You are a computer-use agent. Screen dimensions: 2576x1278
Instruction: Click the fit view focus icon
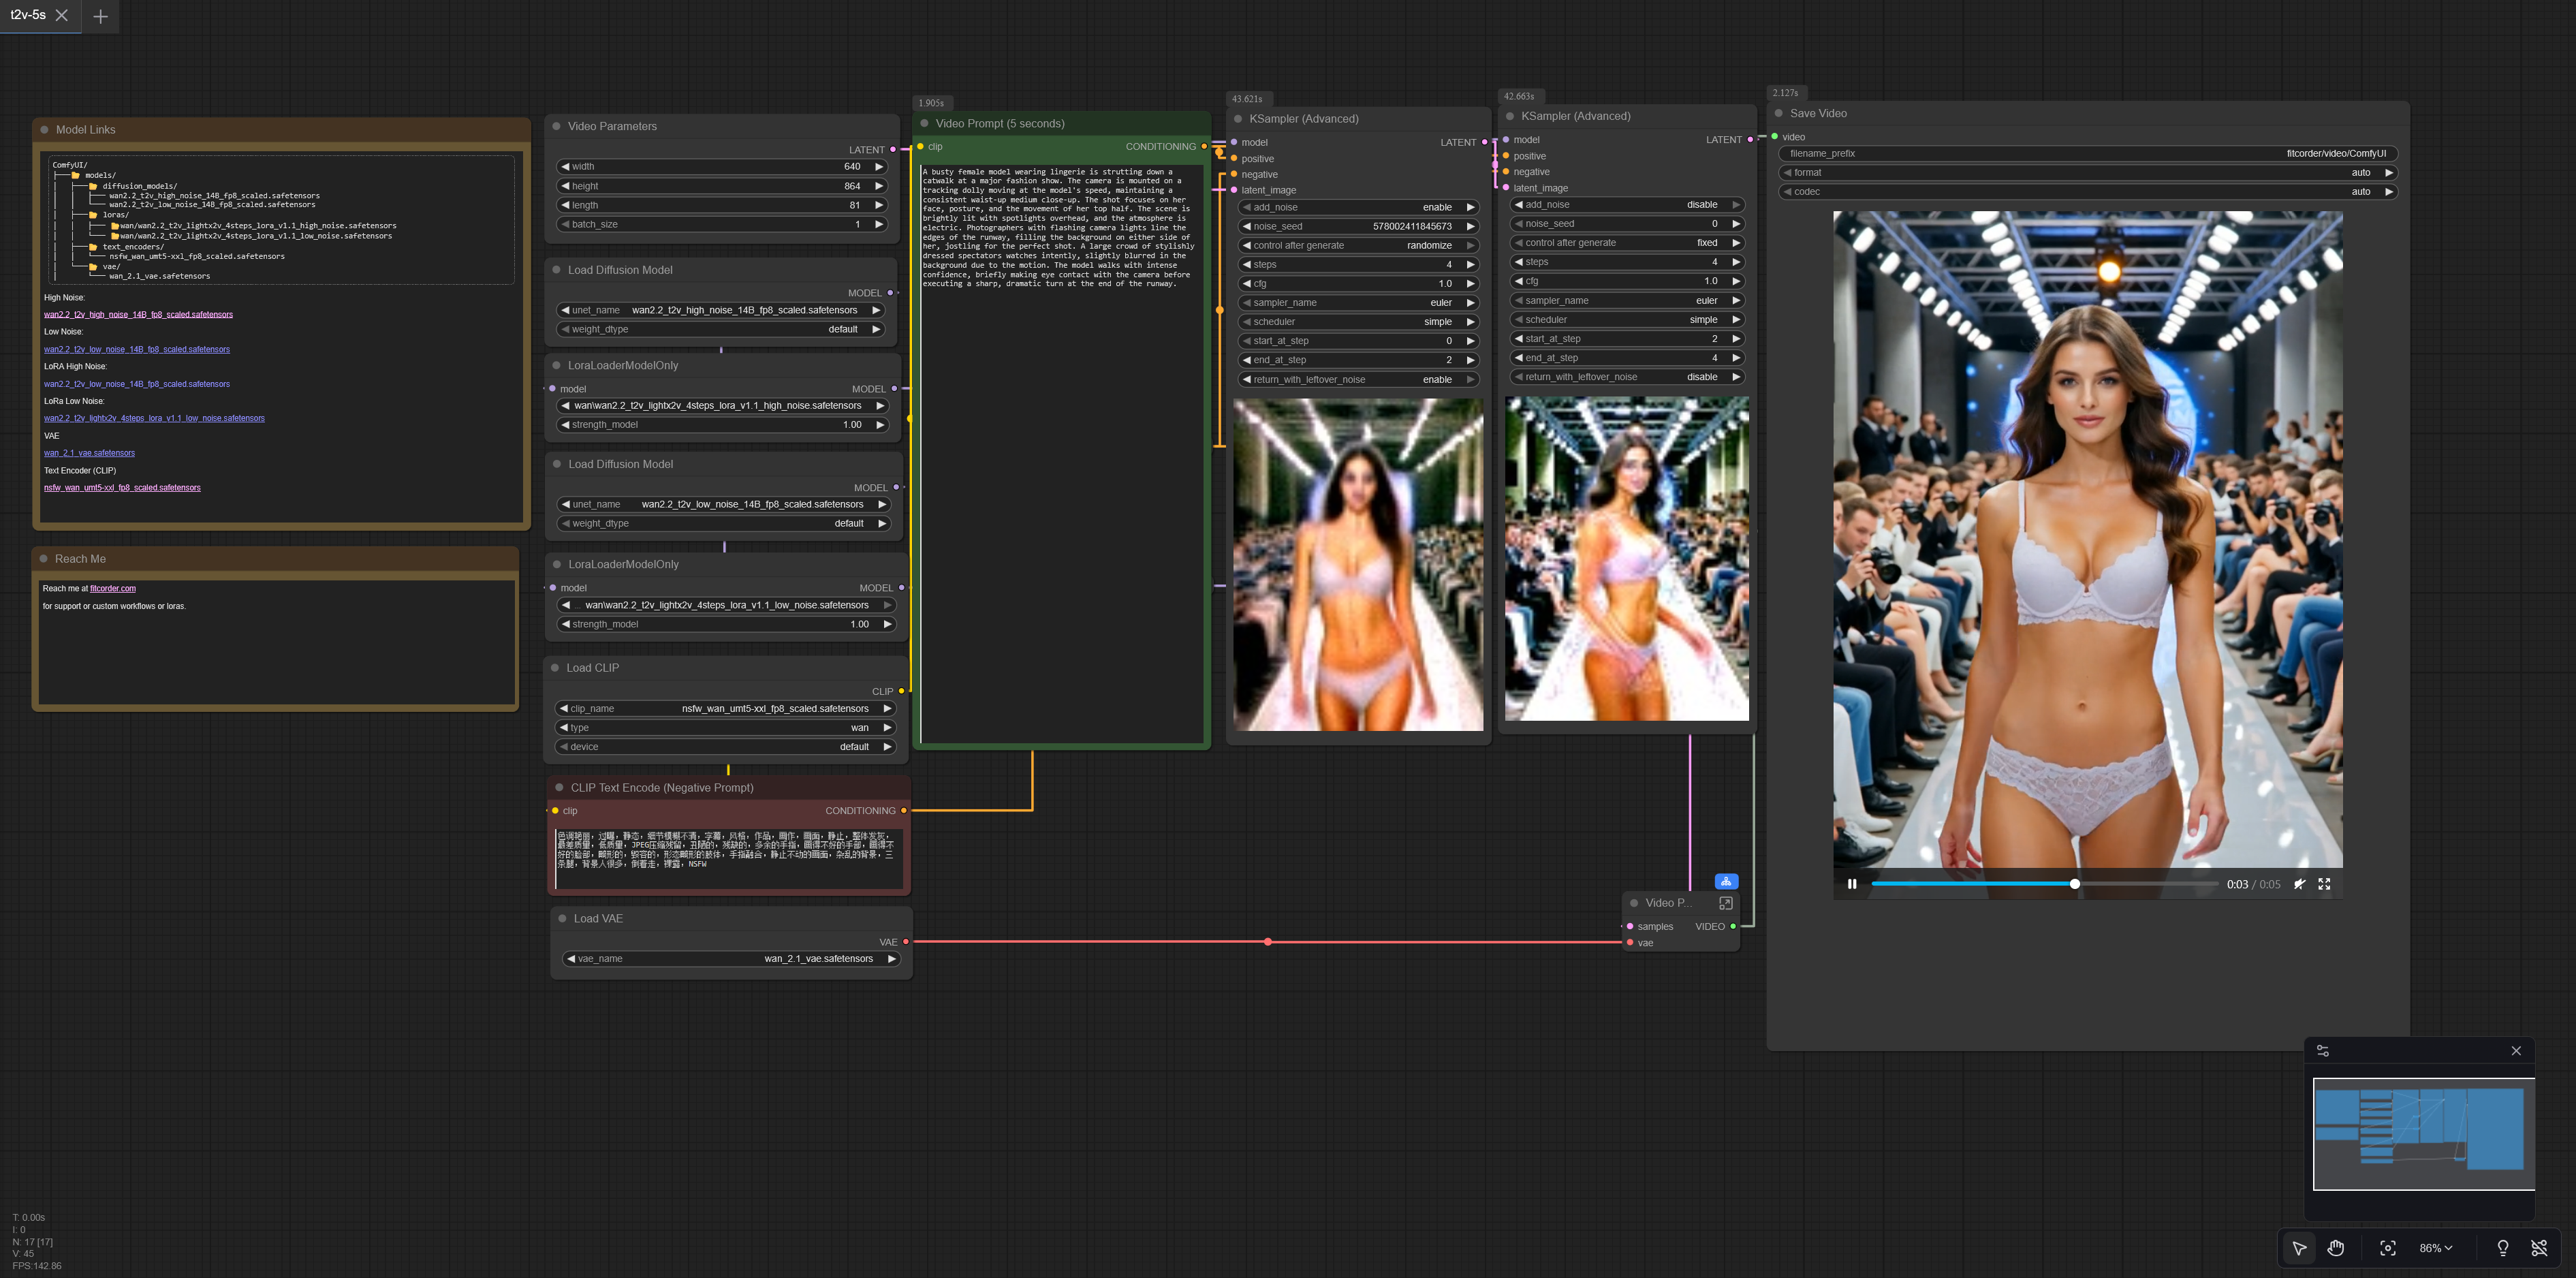point(2388,1248)
